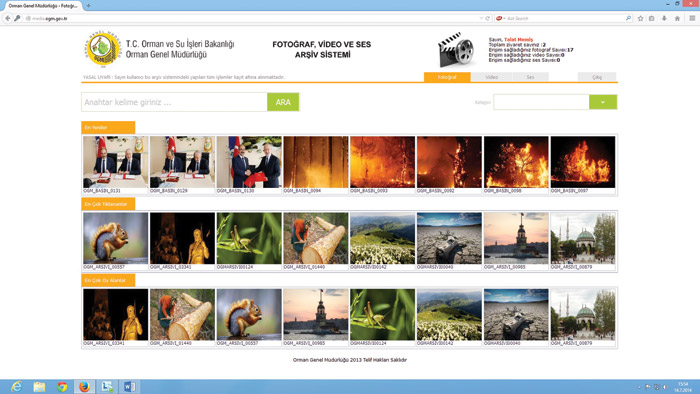This screenshot has width=700, height=394.
Task: Click the En Yeniler section header
Action: (x=108, y=127)
